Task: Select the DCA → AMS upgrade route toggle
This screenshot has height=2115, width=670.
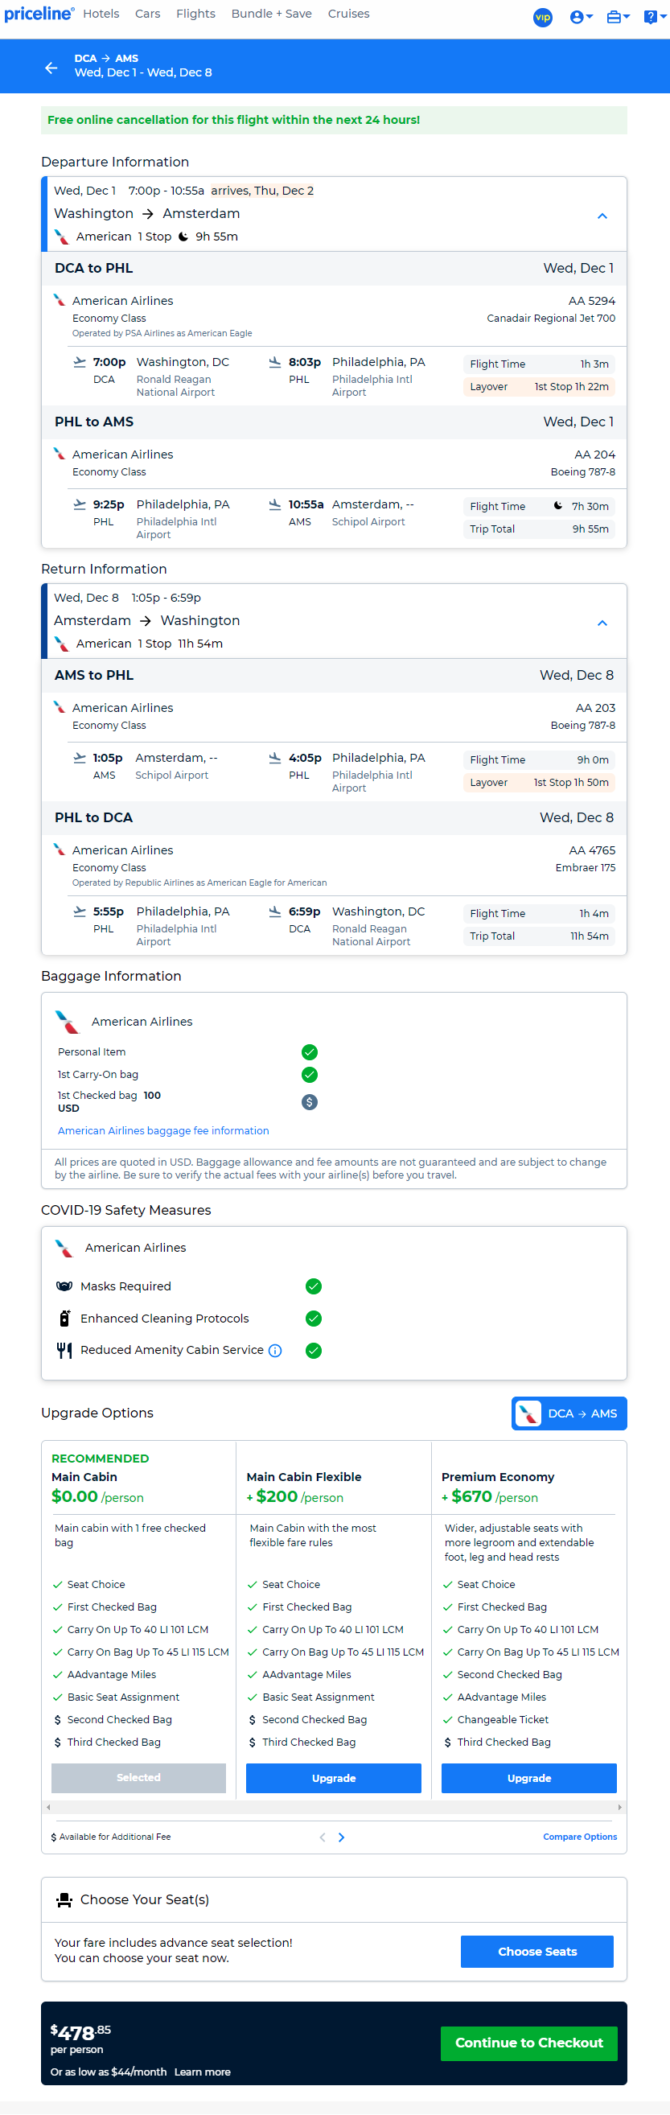Action: coord(569,1413)
